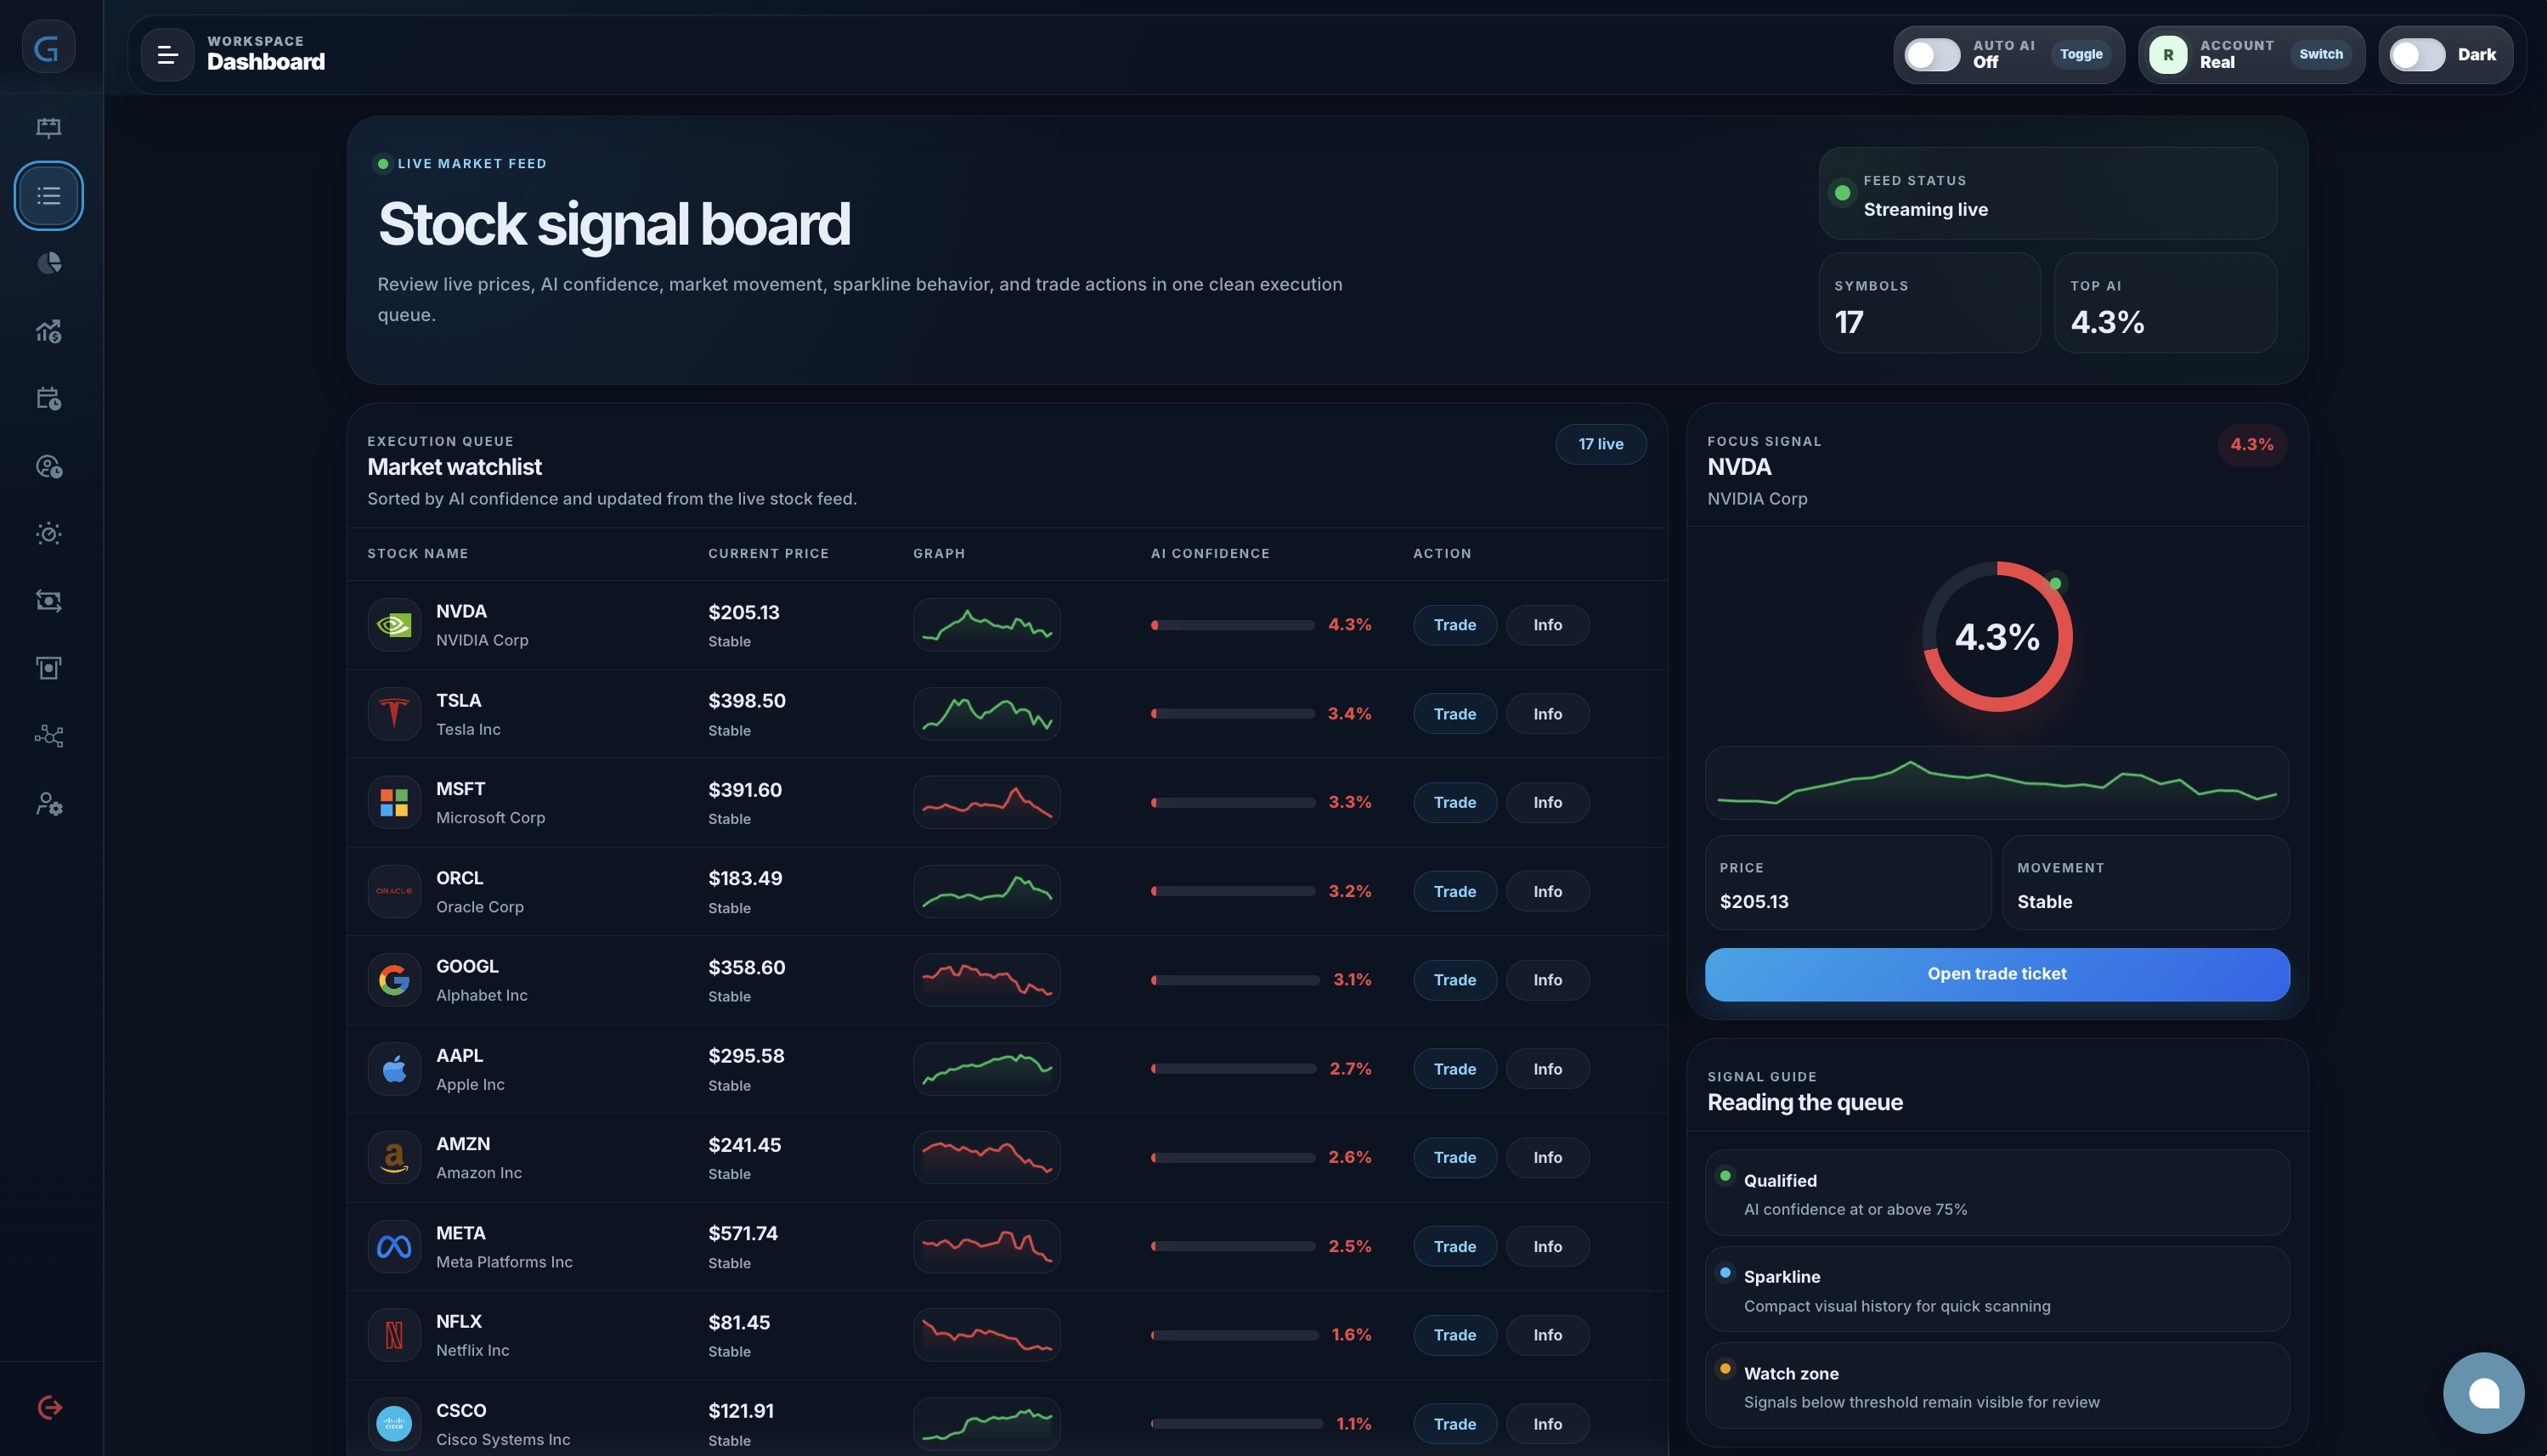Click Info for CSCO

(x=1548, y=1424)
